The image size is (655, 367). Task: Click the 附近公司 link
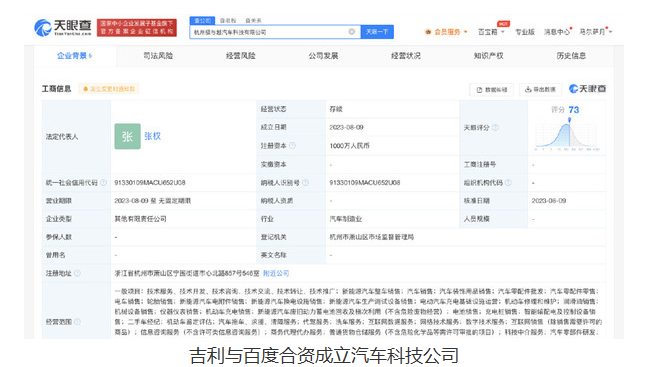coord(276,273)
